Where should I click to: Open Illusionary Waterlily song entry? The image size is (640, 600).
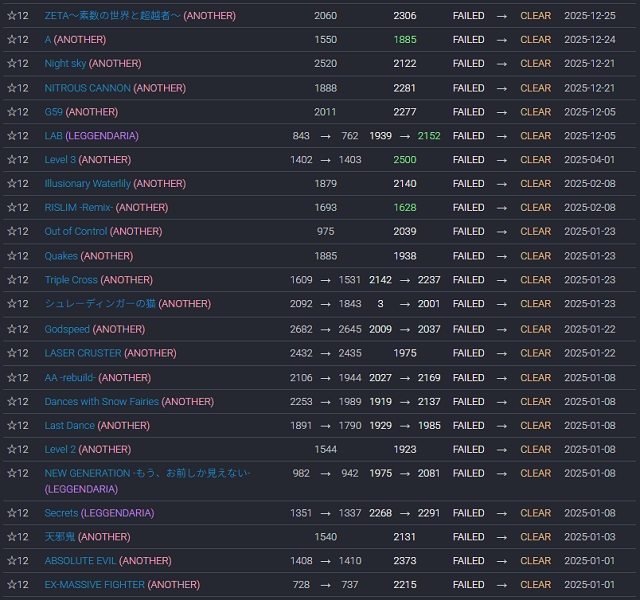click(x=87, y=184)
